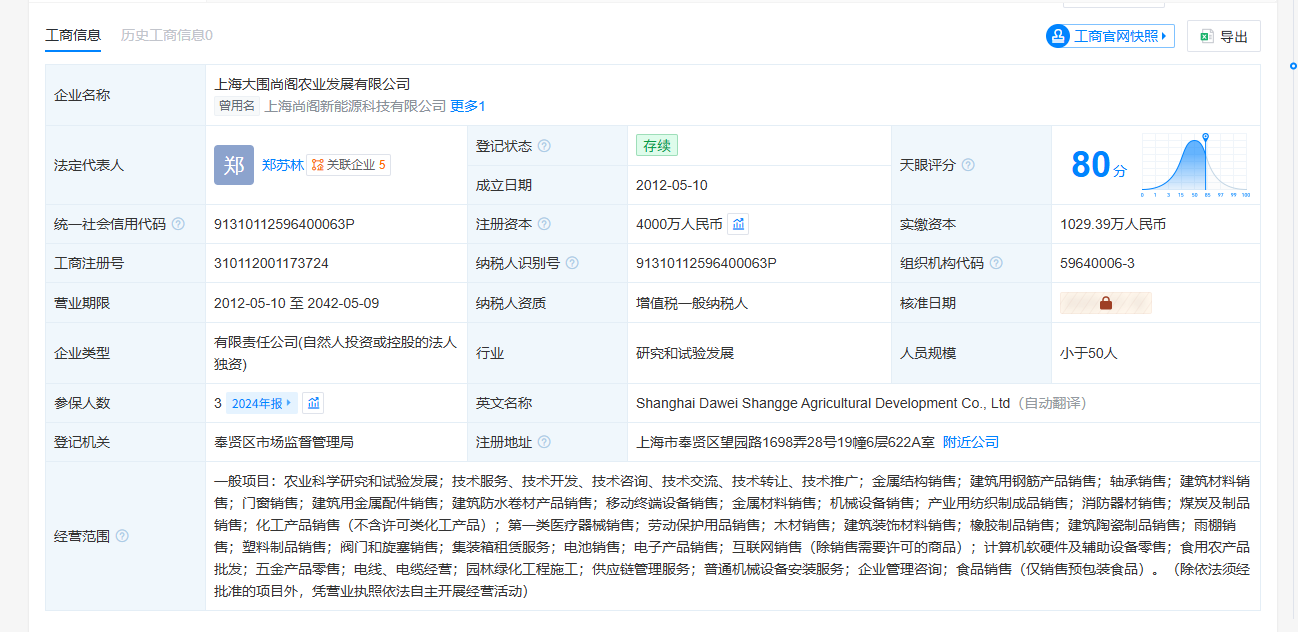Viewport: 1298px width, 632px height.
Task: Click trend chart icon beside 2024年报
Action: [x=314, y=403]
